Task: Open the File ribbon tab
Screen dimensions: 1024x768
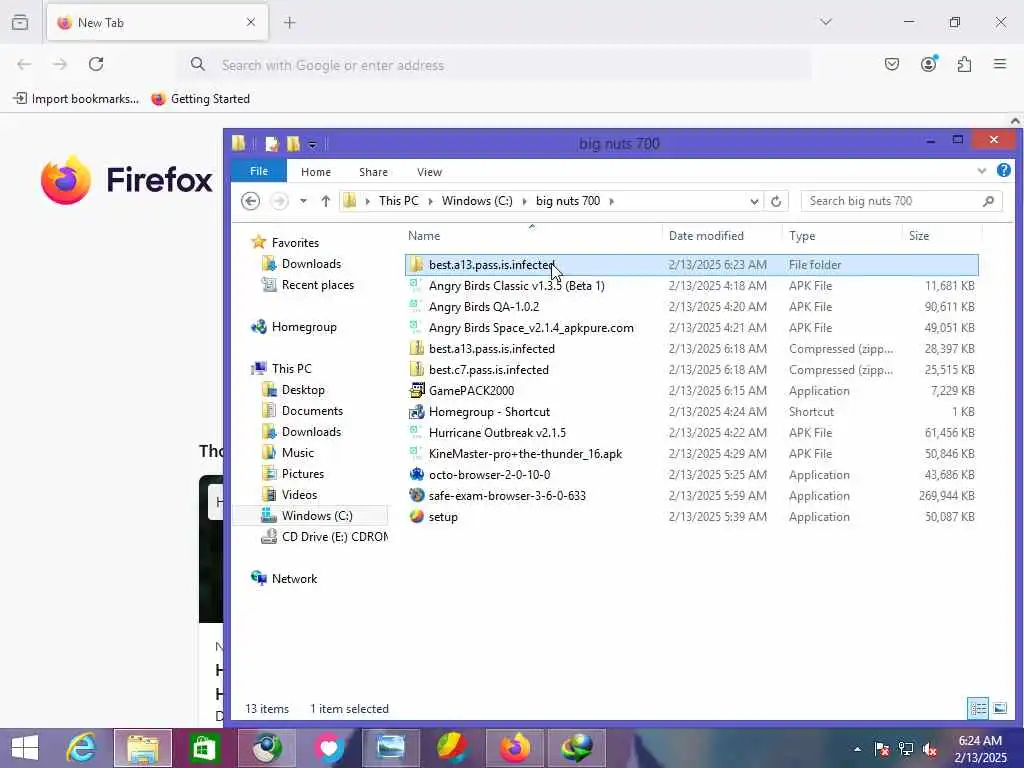Action: tap(259, 171)
